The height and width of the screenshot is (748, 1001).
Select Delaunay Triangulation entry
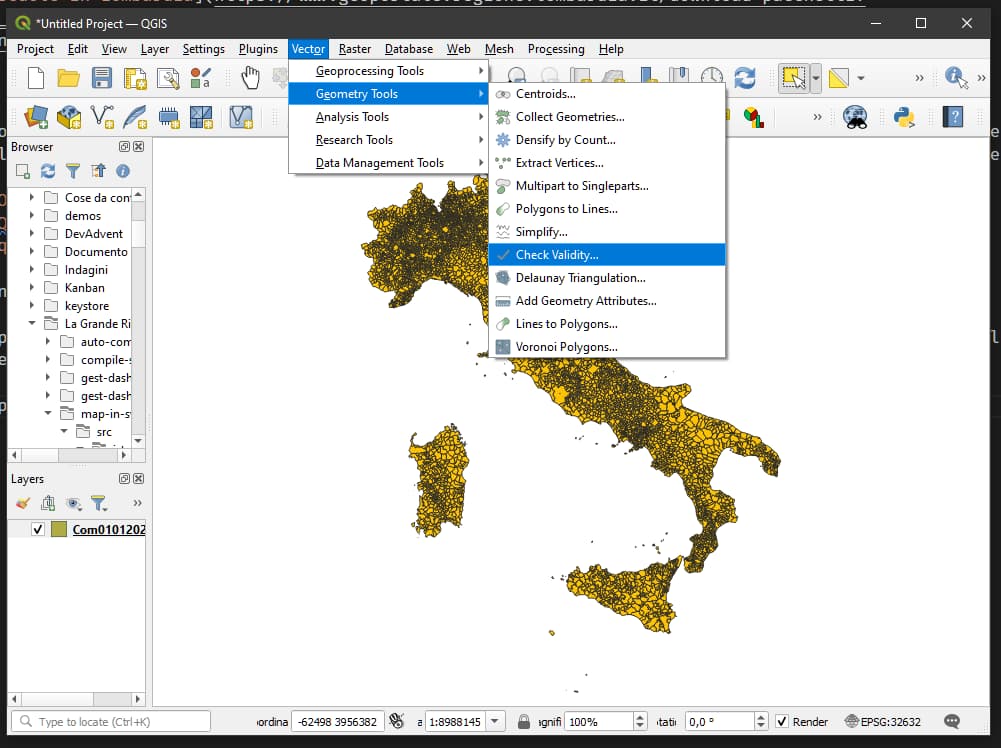[x=607, y=278]
